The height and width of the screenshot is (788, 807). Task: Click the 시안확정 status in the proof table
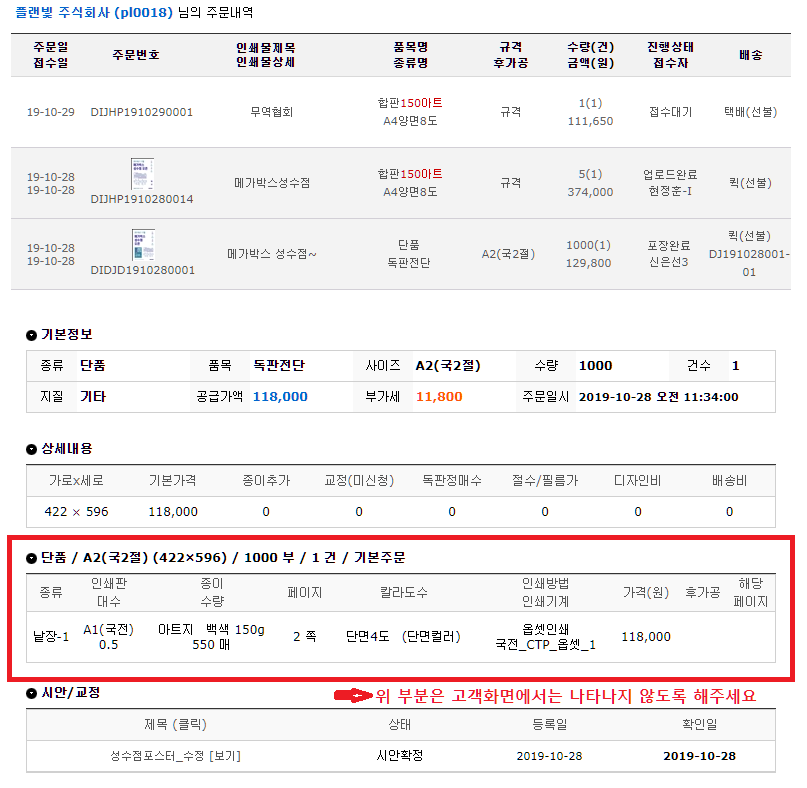tap(392, 756)
